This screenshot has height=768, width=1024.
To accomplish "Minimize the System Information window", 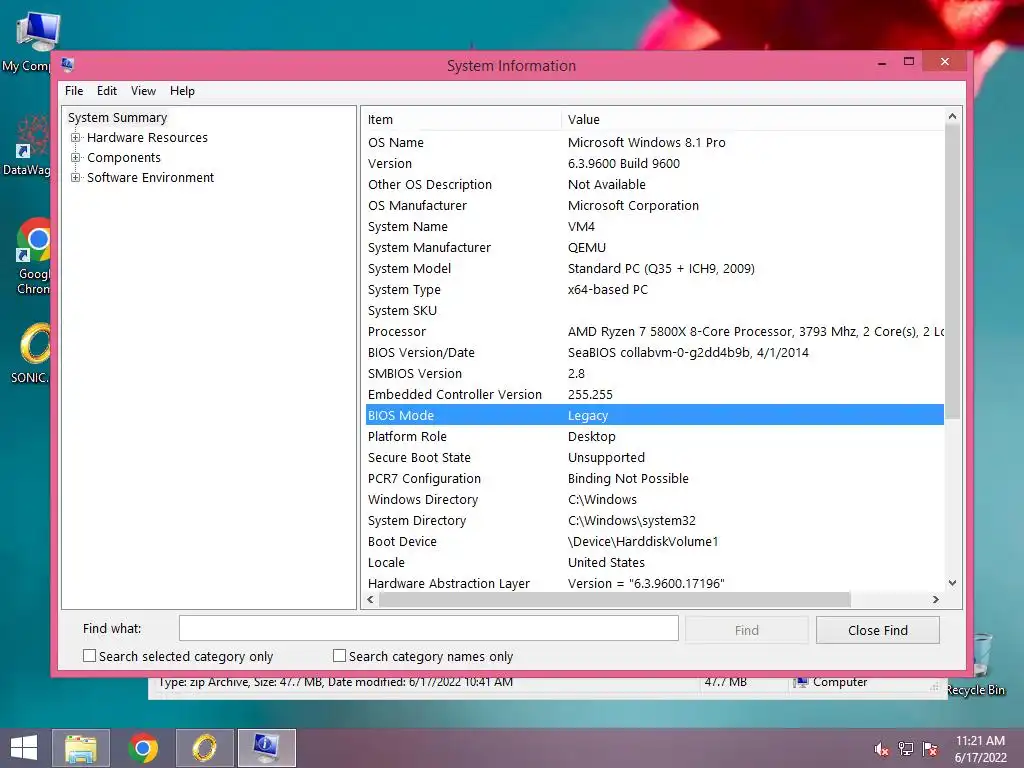I will tap(882, 63).
